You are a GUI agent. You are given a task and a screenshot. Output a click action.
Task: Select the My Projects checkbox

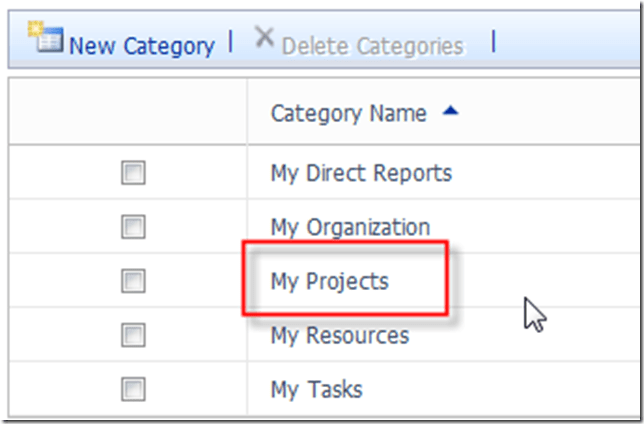pyautogui.click(x=133, y=281)
